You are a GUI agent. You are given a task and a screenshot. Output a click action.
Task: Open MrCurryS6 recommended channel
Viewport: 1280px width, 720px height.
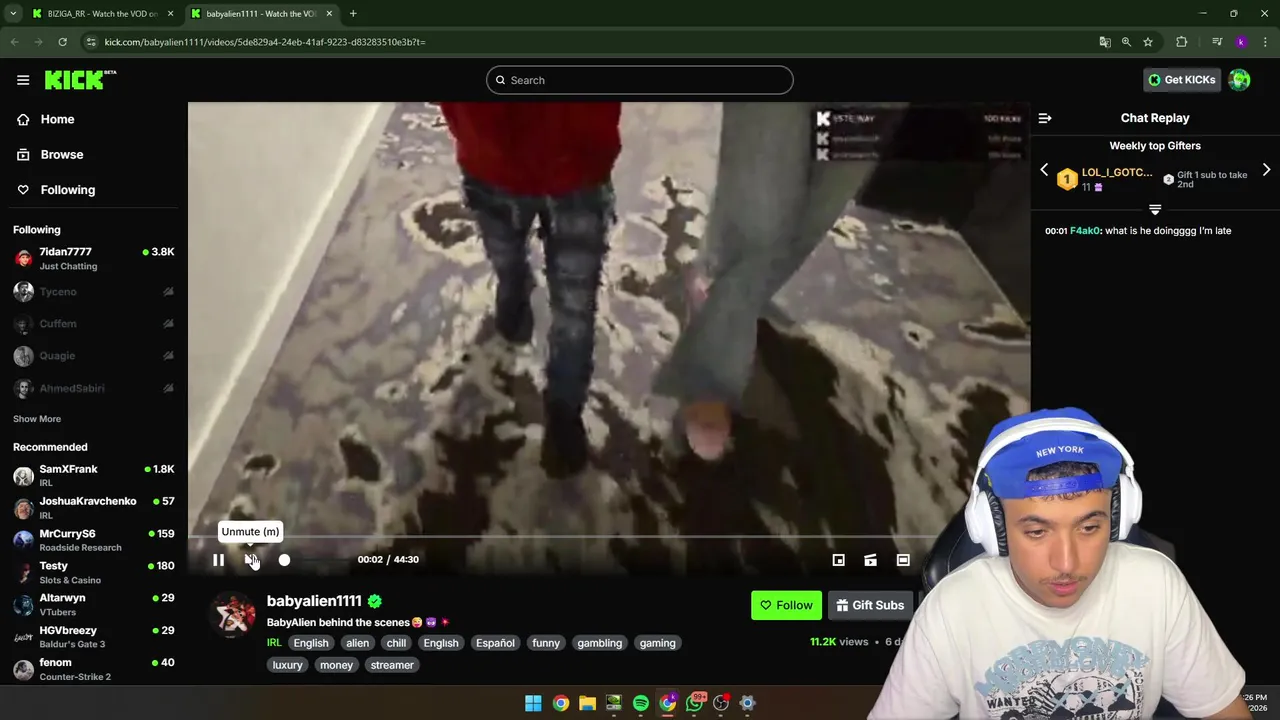click(x=94, y=540)
